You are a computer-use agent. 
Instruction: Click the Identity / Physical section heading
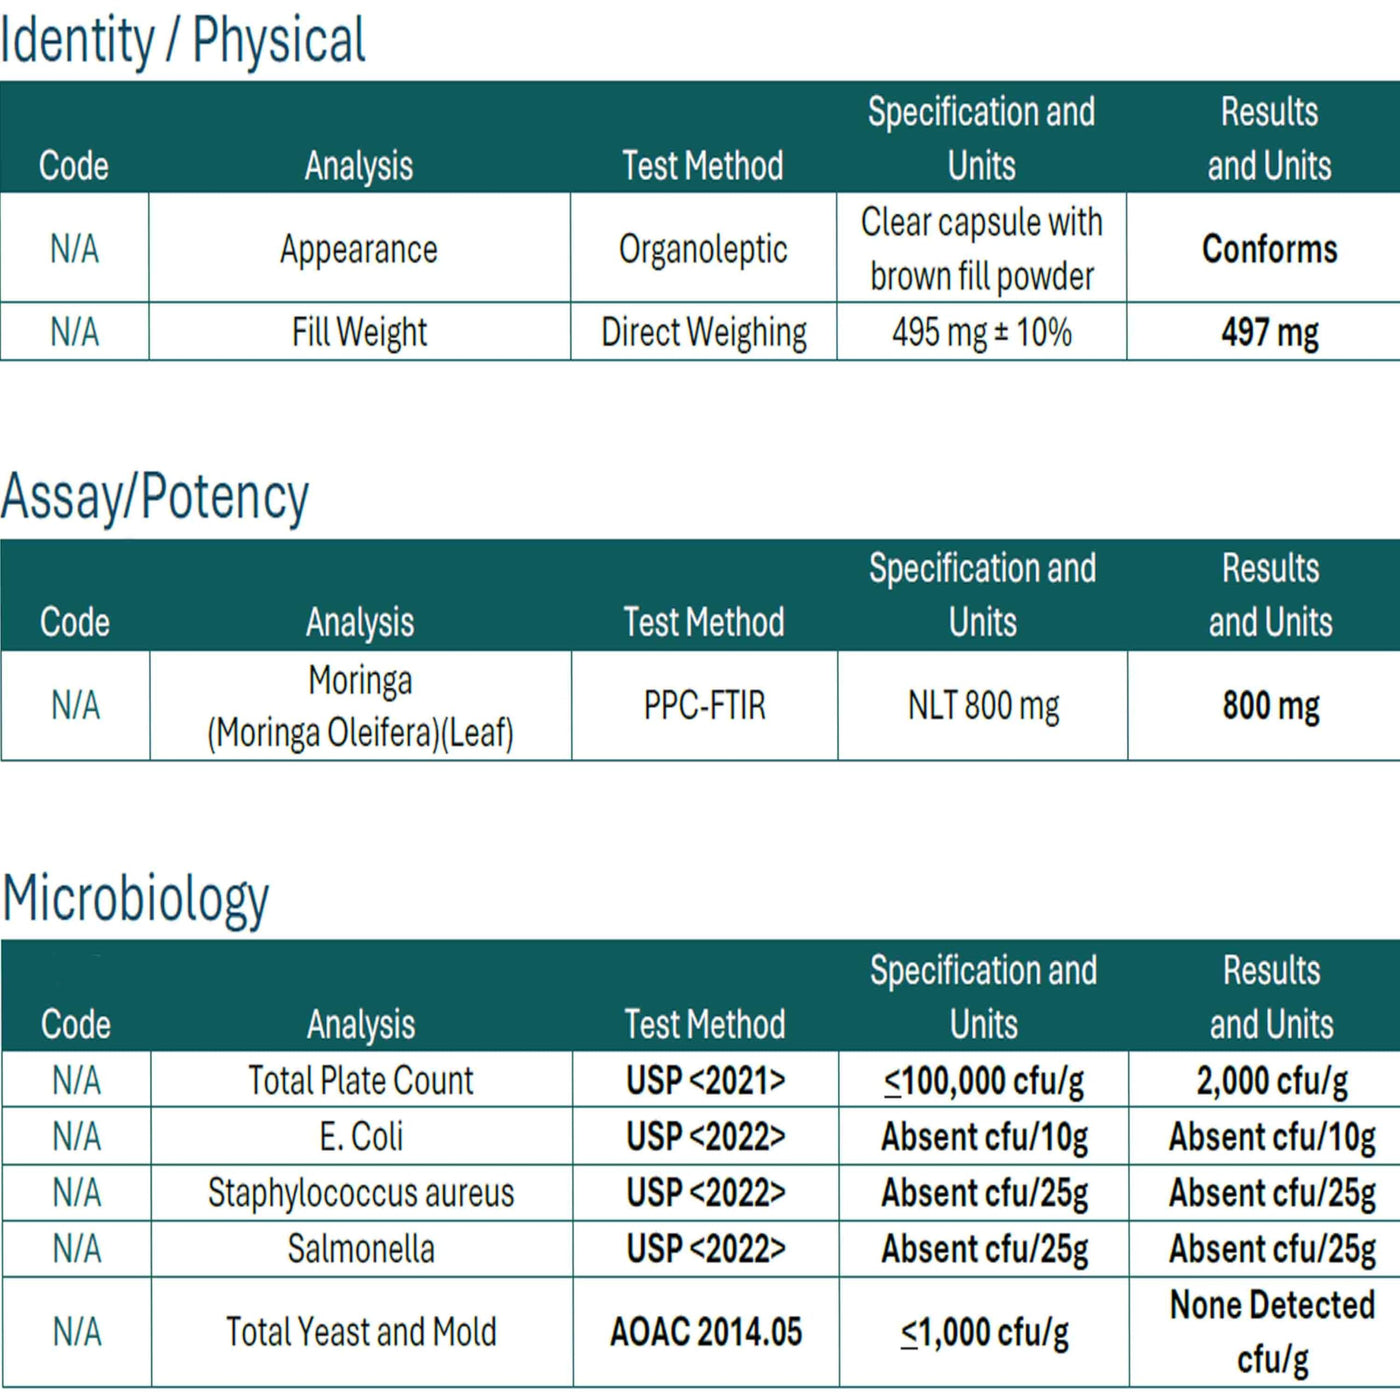tap(183, 41)
